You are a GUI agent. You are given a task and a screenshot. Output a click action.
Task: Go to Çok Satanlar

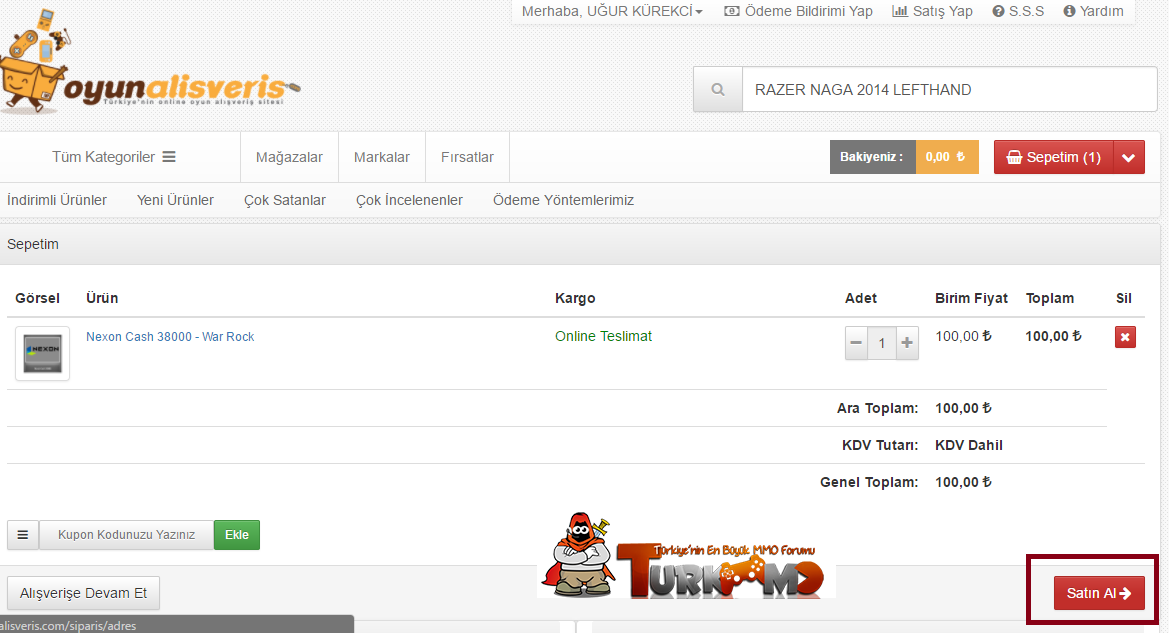click(x=285, y=201)
